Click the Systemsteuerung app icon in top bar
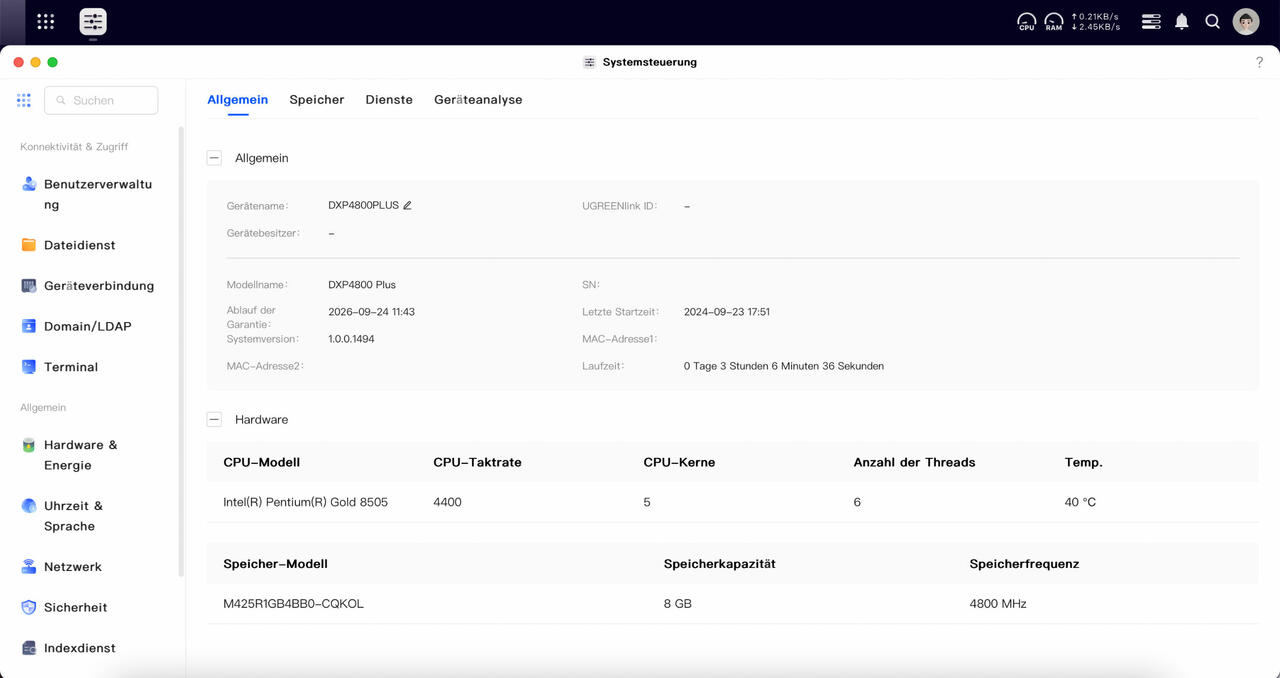This screenshot has height=678, width=1280. pyautogui.click(x=93, y=22)
